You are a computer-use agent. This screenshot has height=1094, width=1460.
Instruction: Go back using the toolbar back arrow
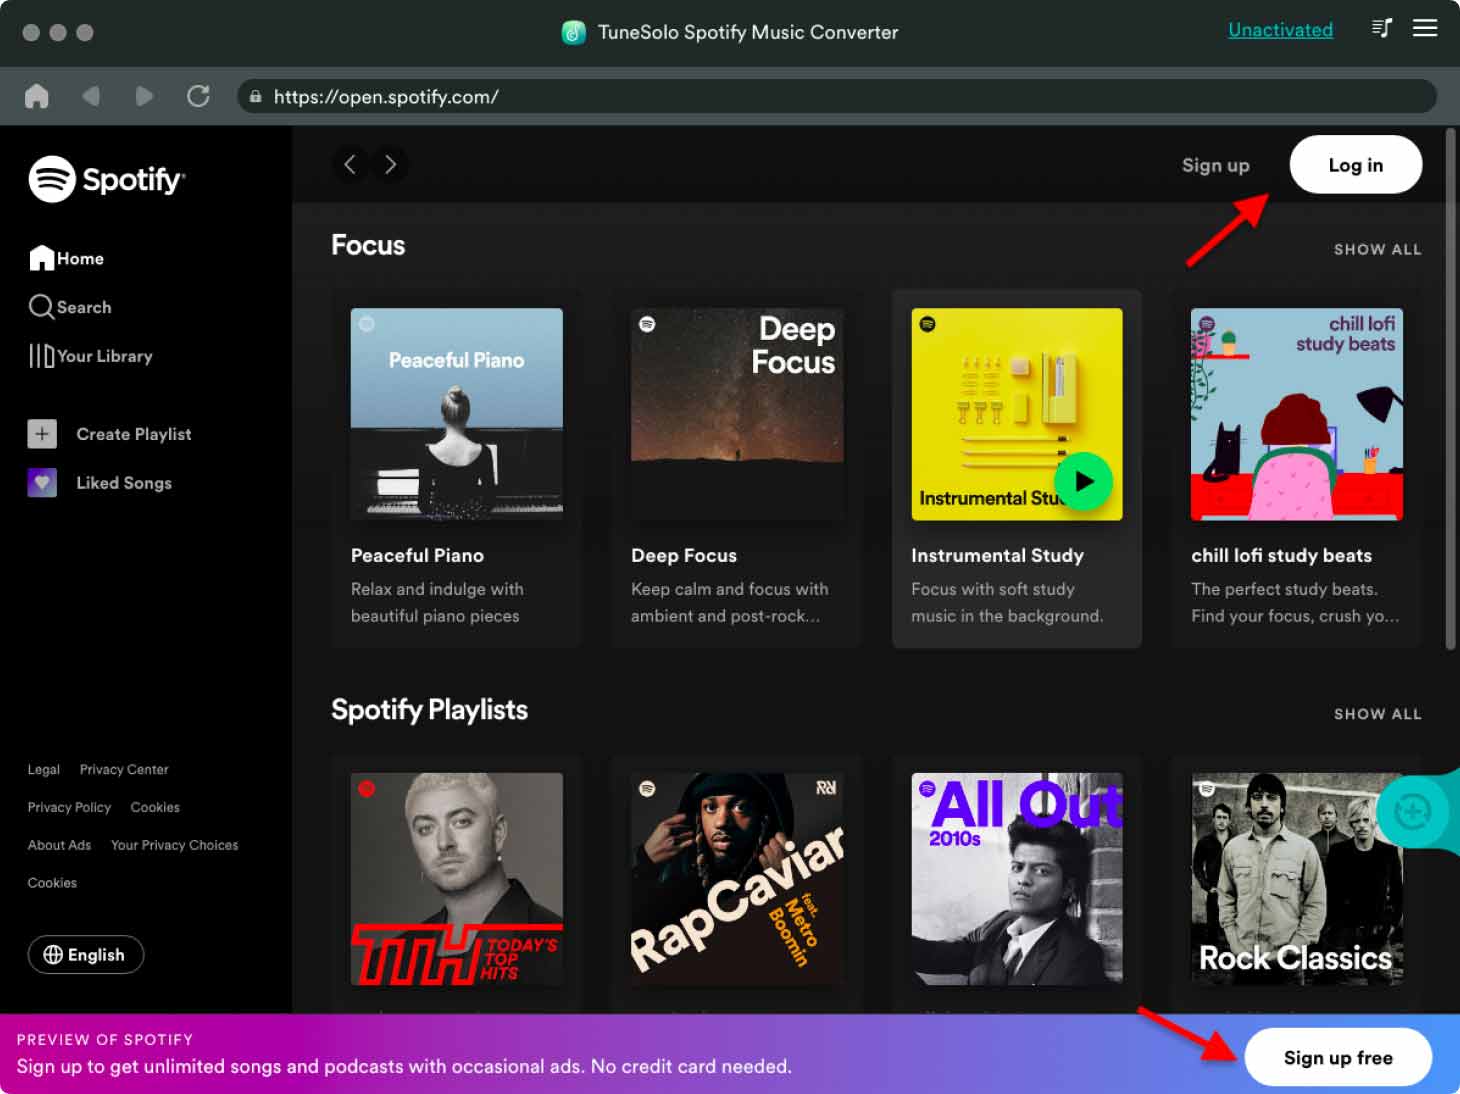point(91,96)
